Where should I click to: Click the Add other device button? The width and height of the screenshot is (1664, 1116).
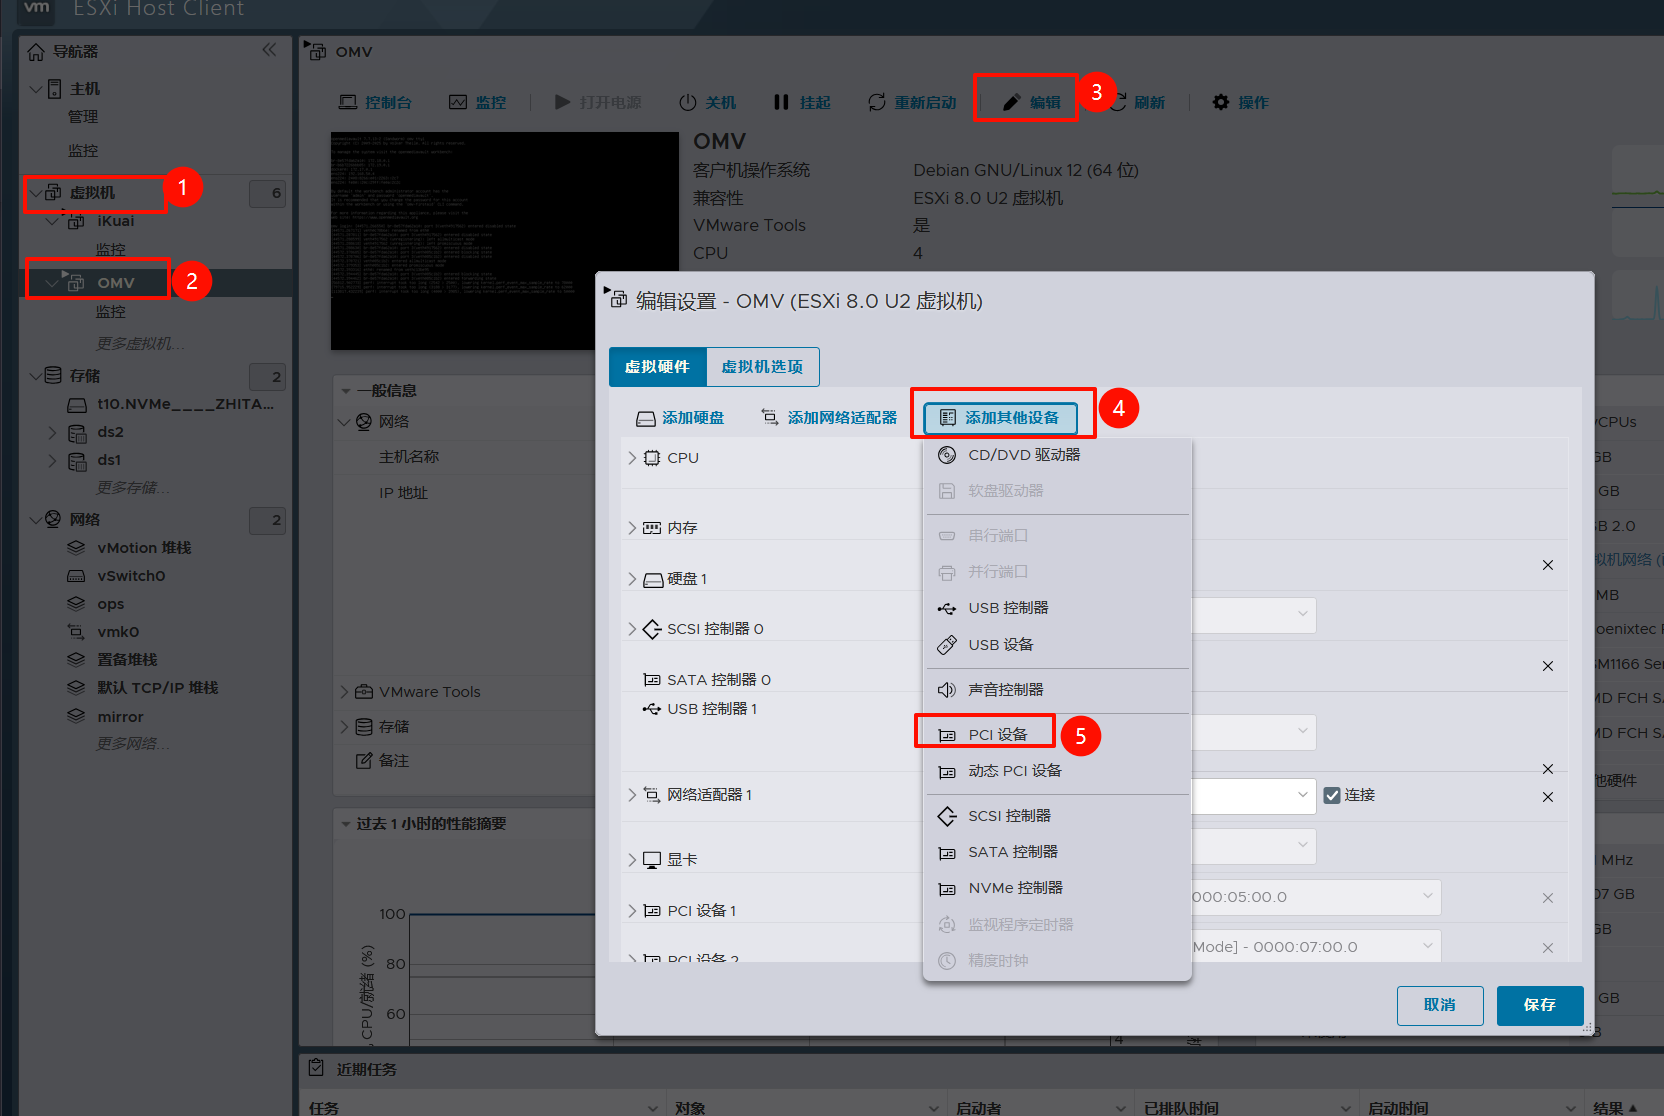[x=1000, y=418]
